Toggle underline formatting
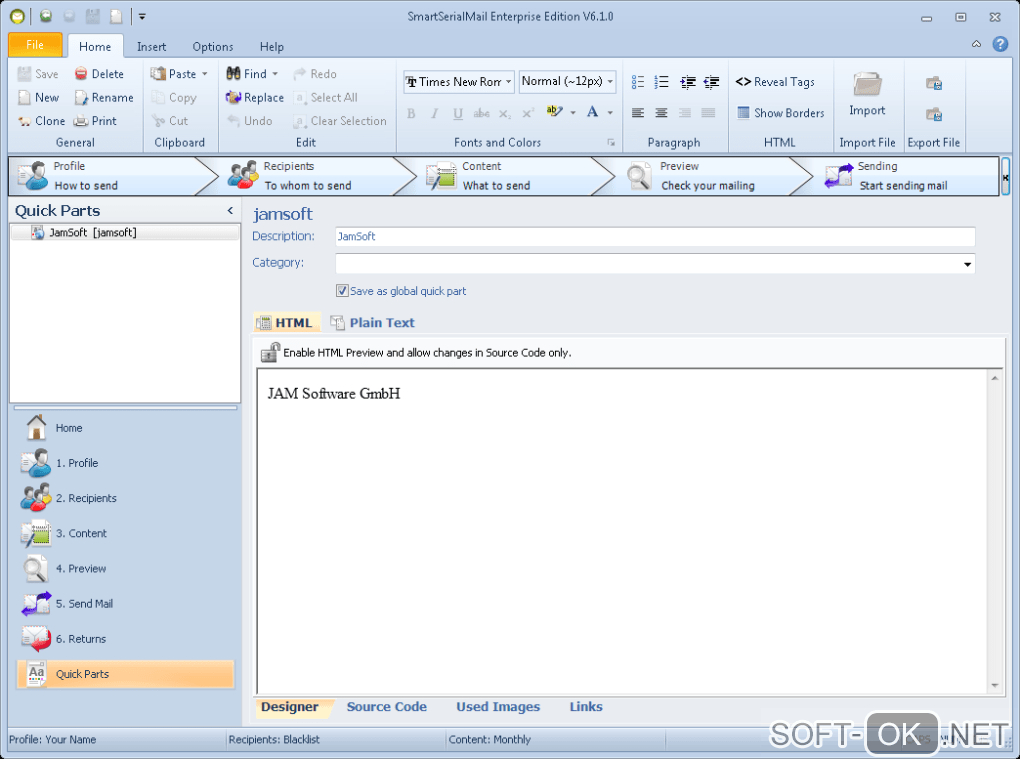The height and width of the screenshot is (759, 1020). point(458,113)
